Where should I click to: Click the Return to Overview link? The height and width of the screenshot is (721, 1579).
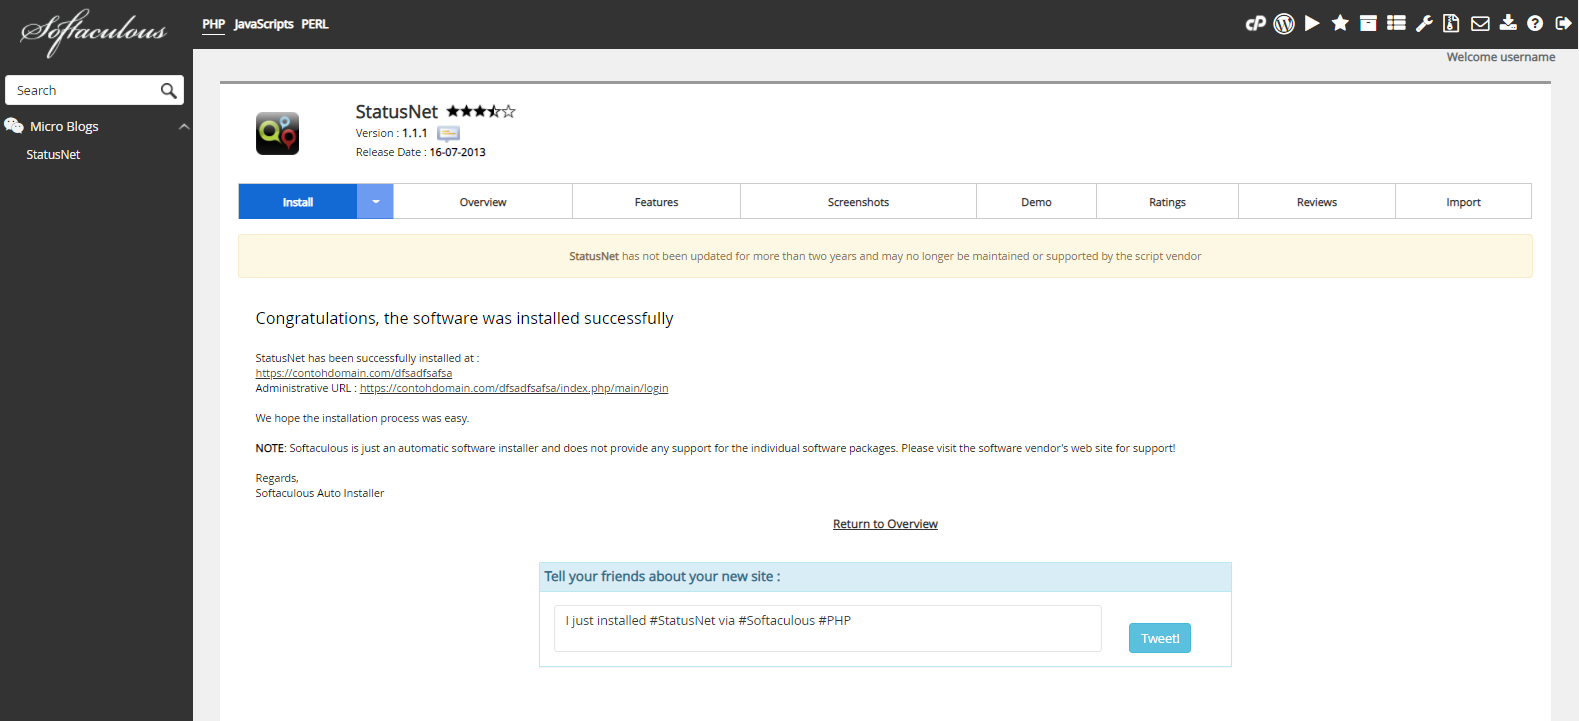pyautogui.click(x=885, y=524)
